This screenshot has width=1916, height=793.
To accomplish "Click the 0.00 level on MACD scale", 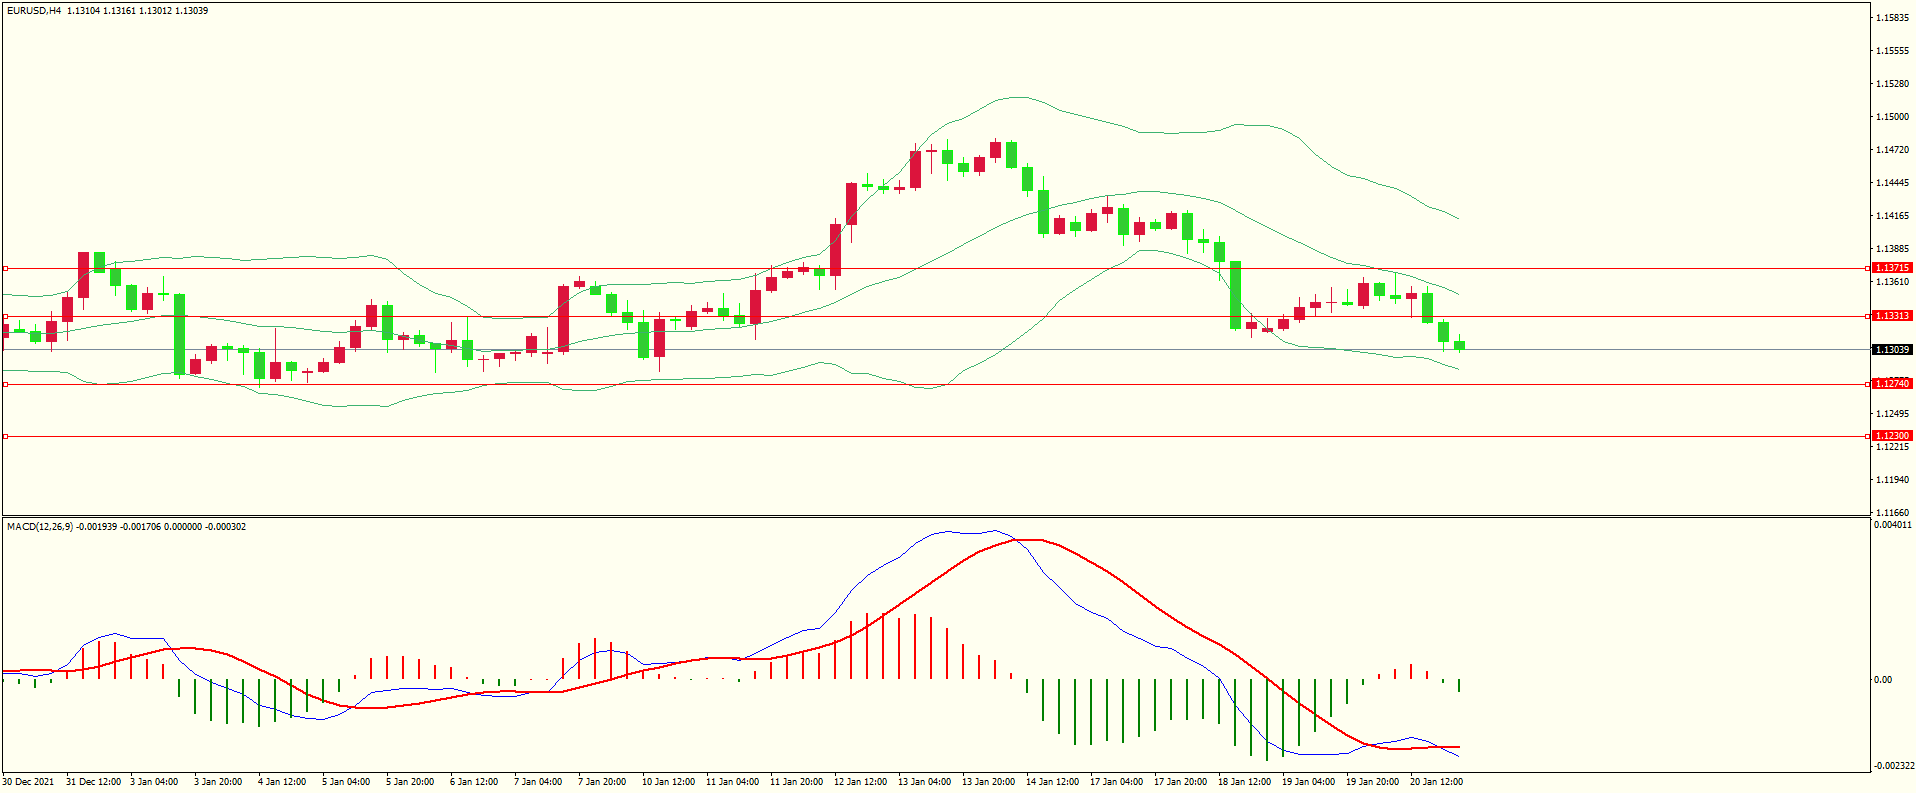I will (x=1882, y=680).
